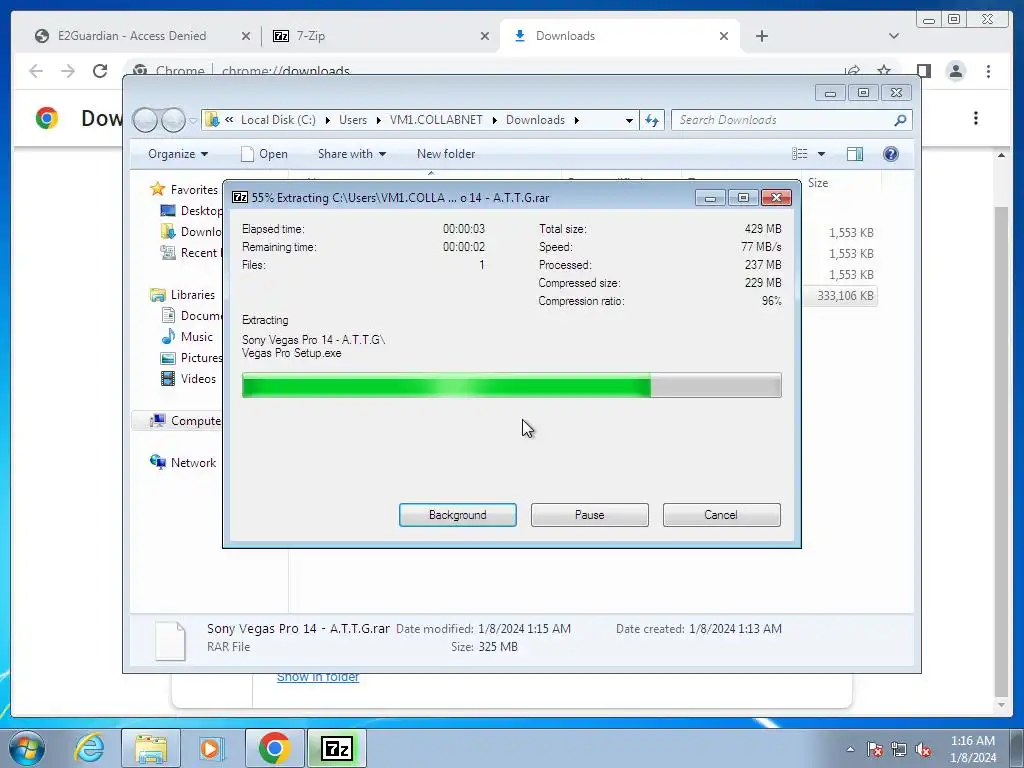The height and width of the screenshot is (768, 1024).
Task: Click the Show in folder link
Action: (318, 677)
